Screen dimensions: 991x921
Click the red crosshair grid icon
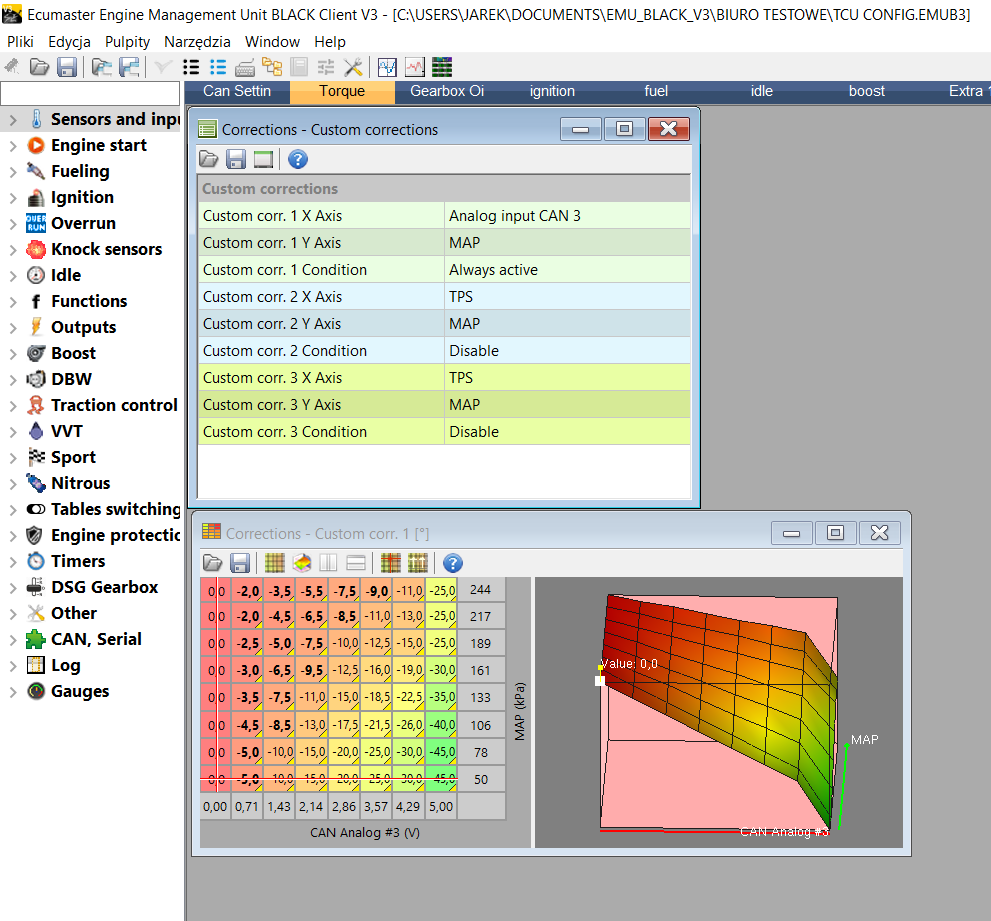tap(391, 563)
